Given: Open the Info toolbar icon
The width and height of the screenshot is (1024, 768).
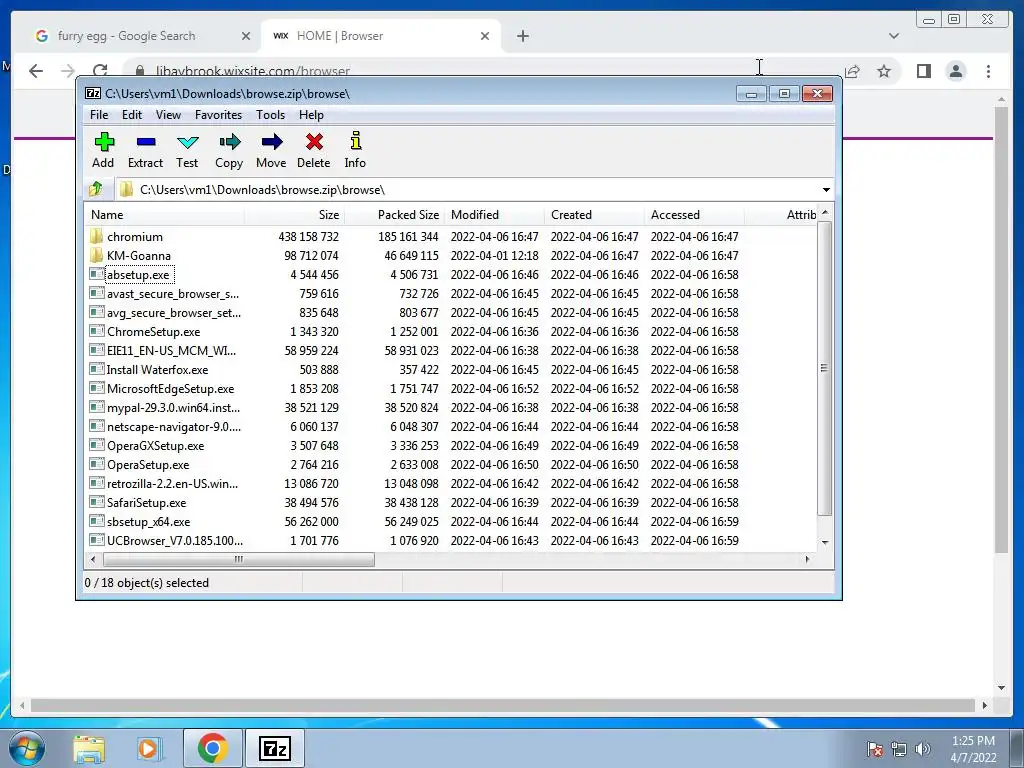Looking at the screenshot, I should tap(355, 141).
